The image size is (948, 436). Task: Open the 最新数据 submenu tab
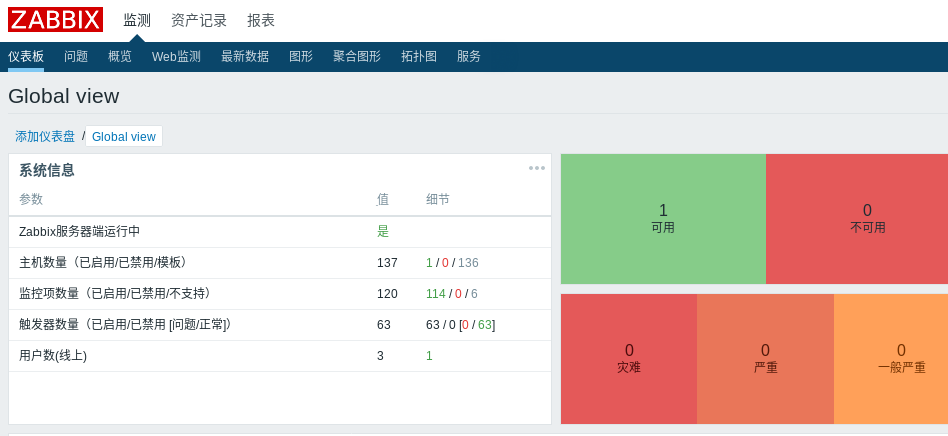[x=245, y=57]
